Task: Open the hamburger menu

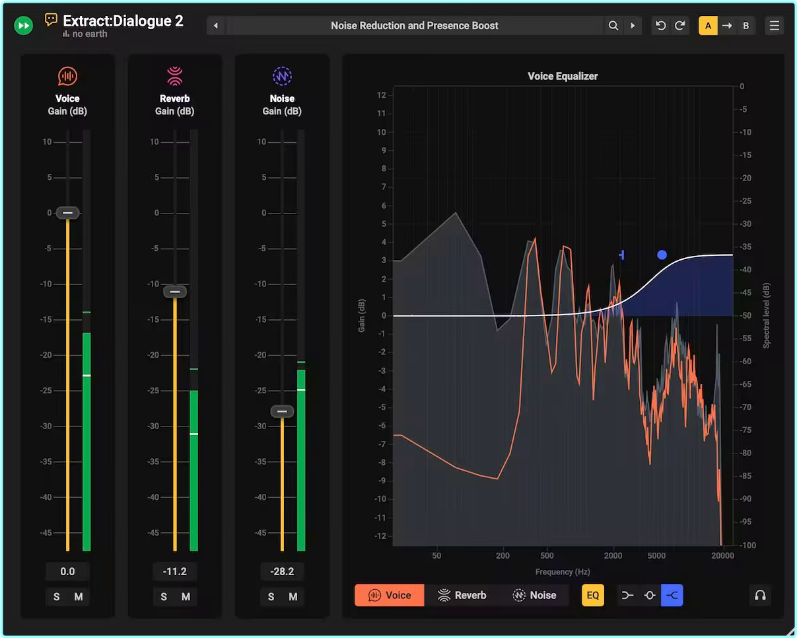Action: point(774,26)
